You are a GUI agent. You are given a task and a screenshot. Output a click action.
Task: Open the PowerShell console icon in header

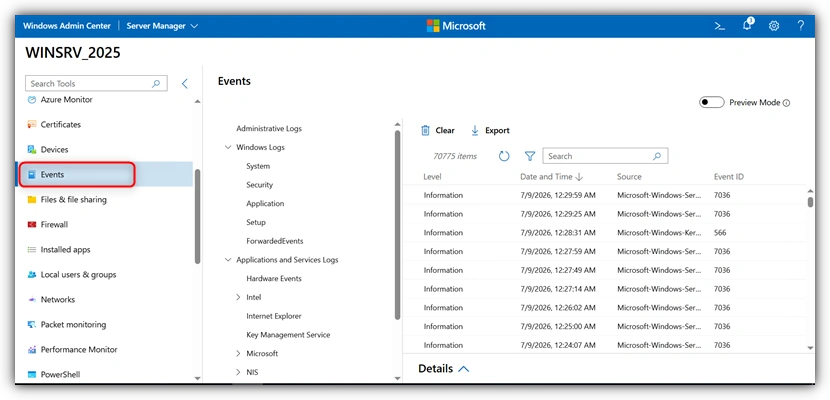pyautogui.click(x=719, y=26)
